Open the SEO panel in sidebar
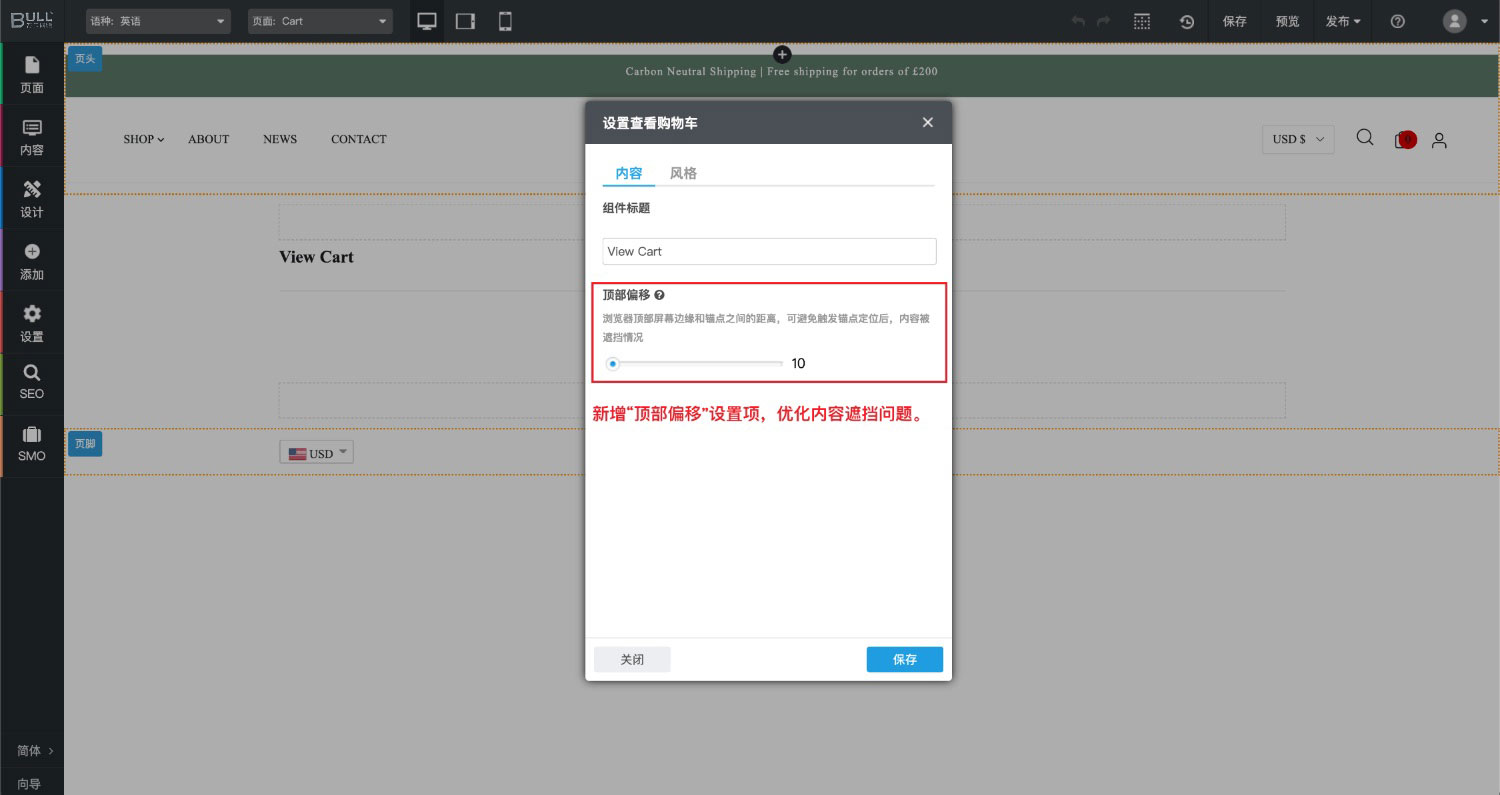The height and width of the screenshot is (795, 1500). (x=32, y=382)
